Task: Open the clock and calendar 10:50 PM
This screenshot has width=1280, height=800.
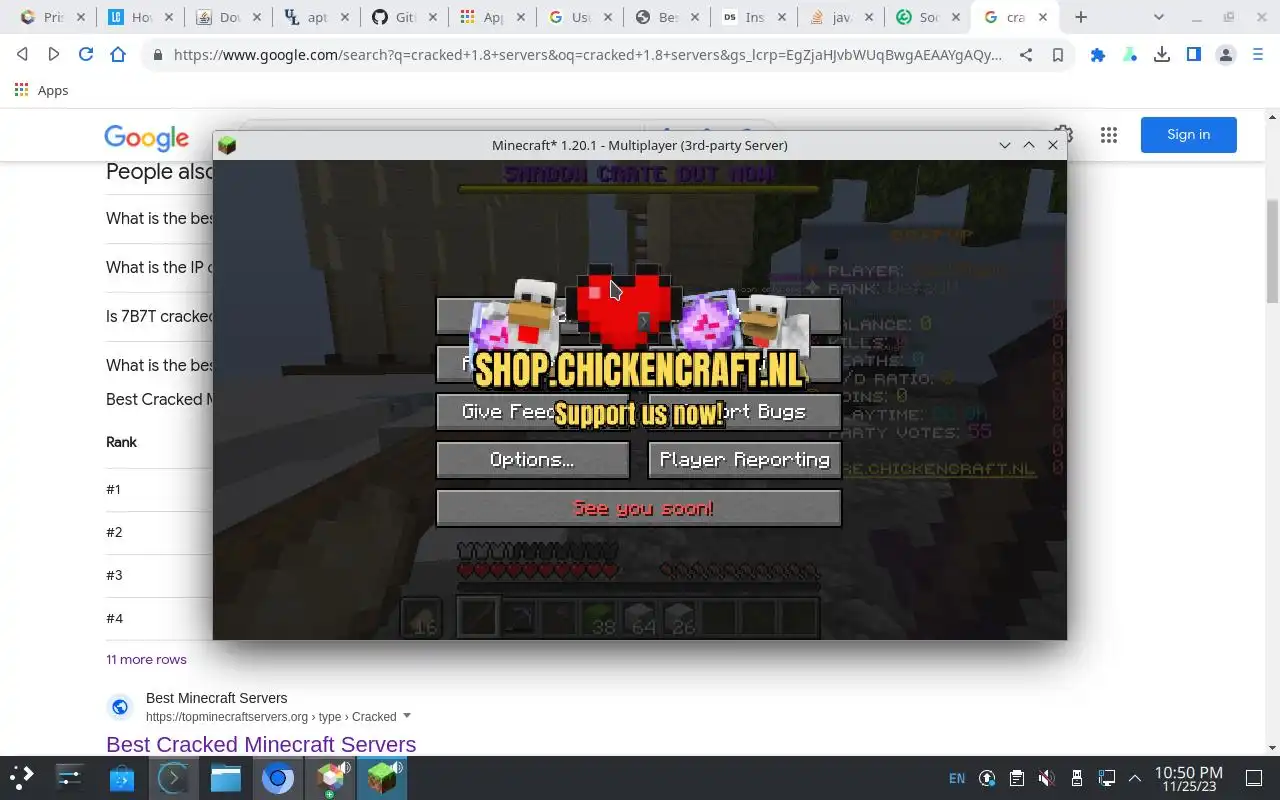Action: [1188, 778]
